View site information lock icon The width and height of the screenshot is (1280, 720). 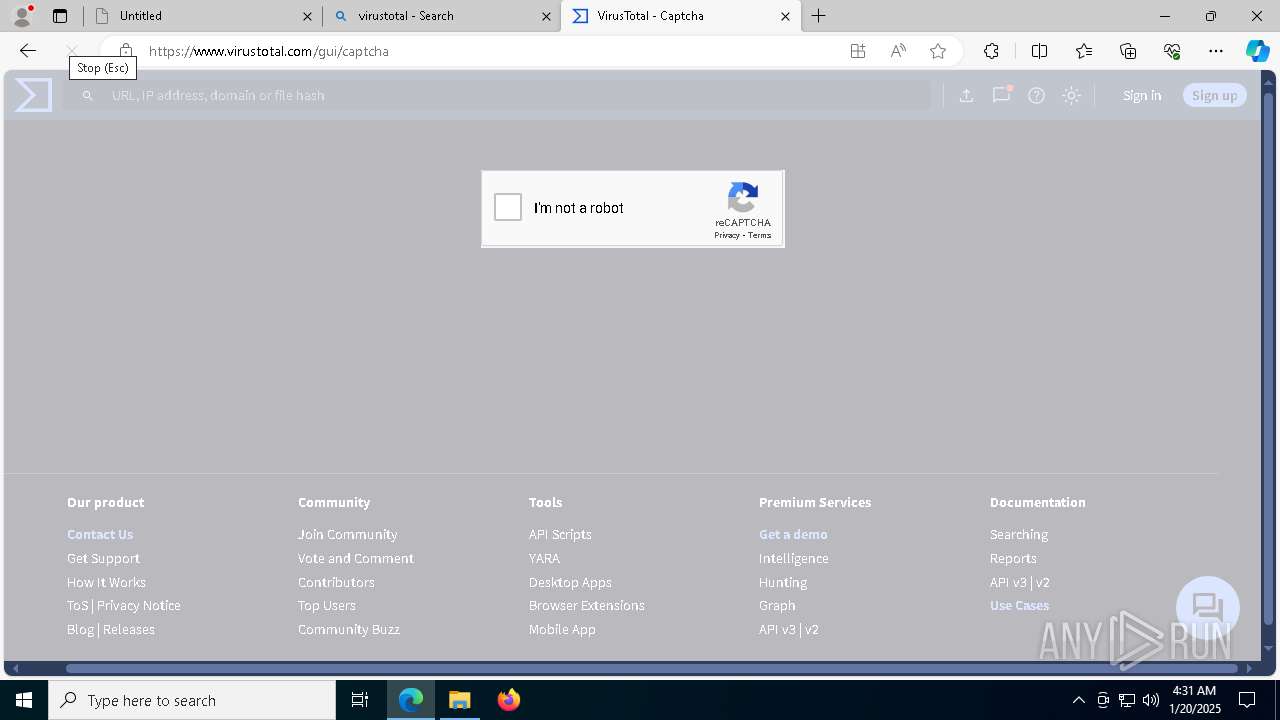[x=125, y=51]
